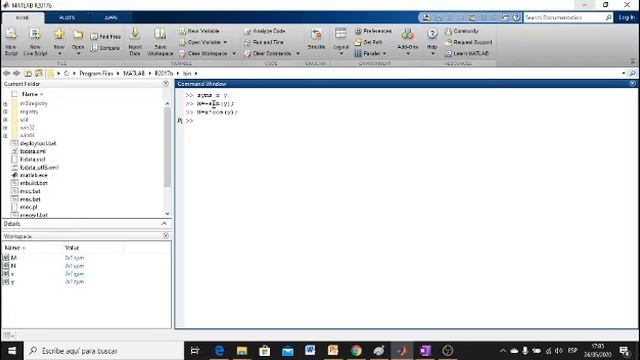
Task: Click the Open folder button
Action: click(78, 41)
